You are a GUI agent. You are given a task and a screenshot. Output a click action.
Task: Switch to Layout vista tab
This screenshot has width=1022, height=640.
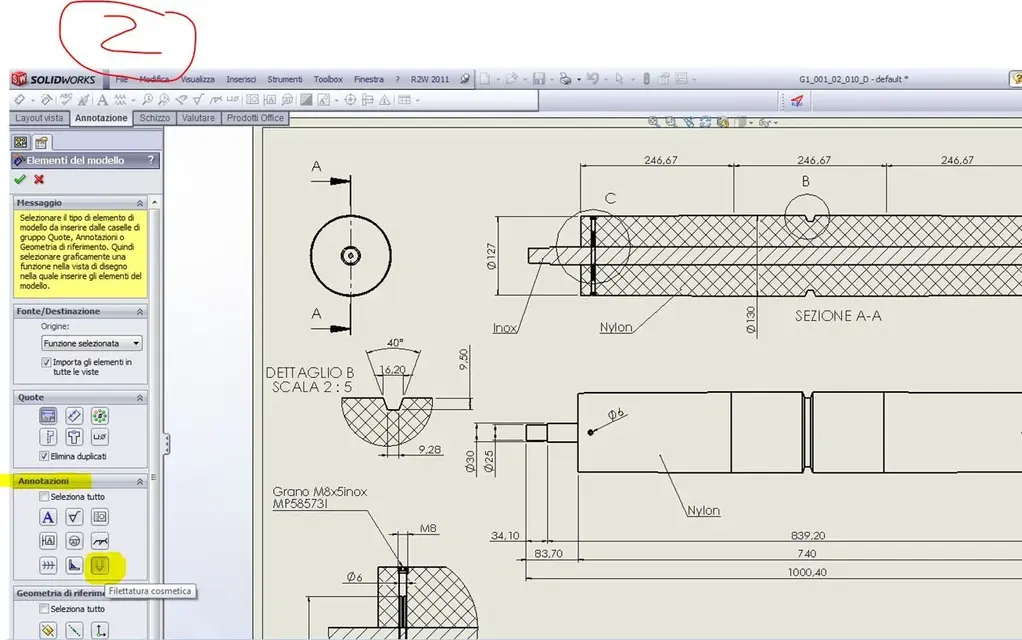click(39, 118)
